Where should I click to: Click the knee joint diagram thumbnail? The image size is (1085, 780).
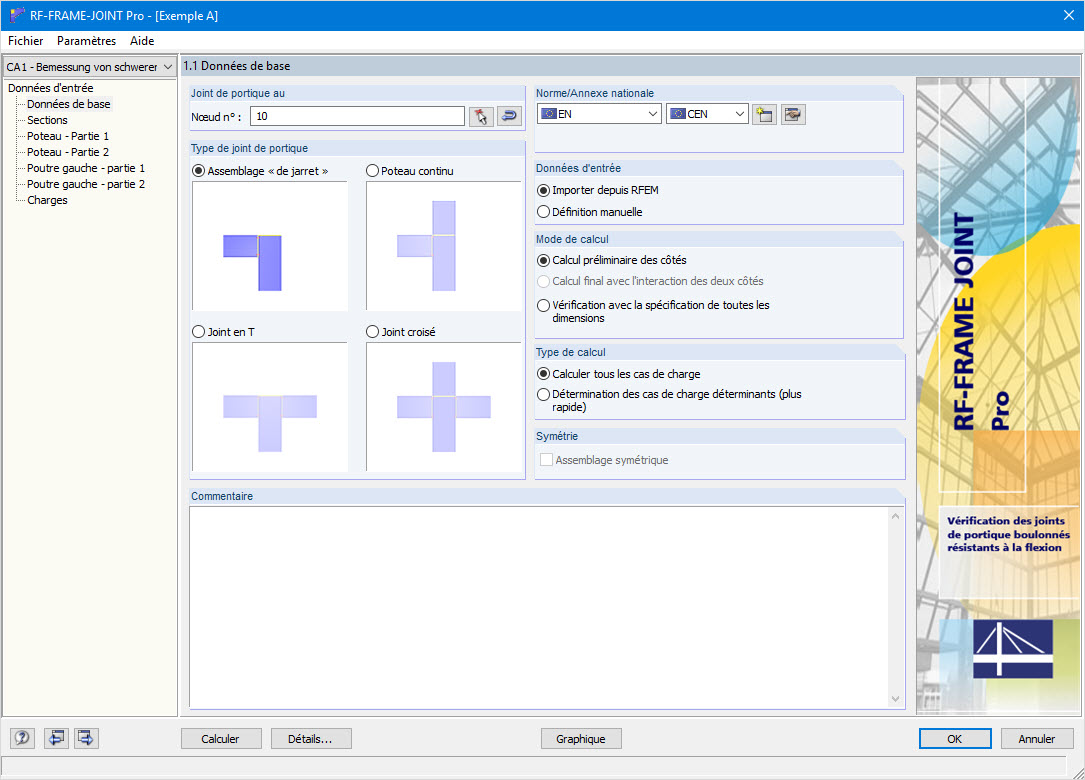[x=270, y=246]
